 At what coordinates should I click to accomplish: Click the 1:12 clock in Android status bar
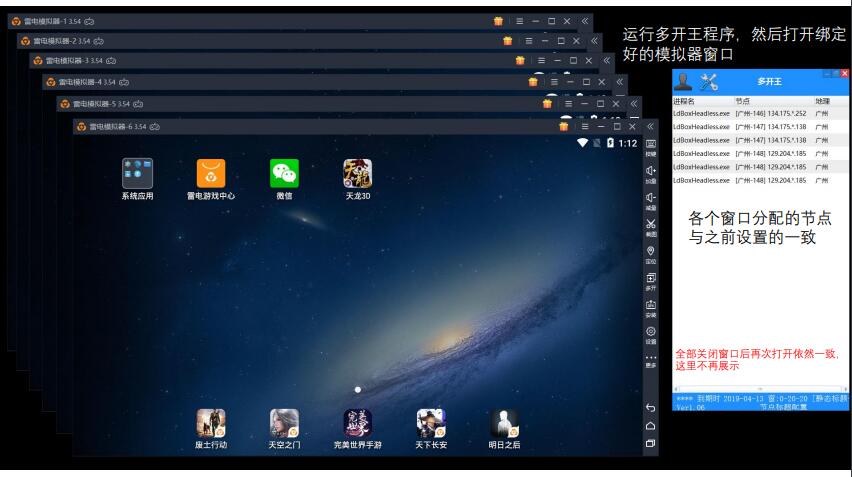628,143
